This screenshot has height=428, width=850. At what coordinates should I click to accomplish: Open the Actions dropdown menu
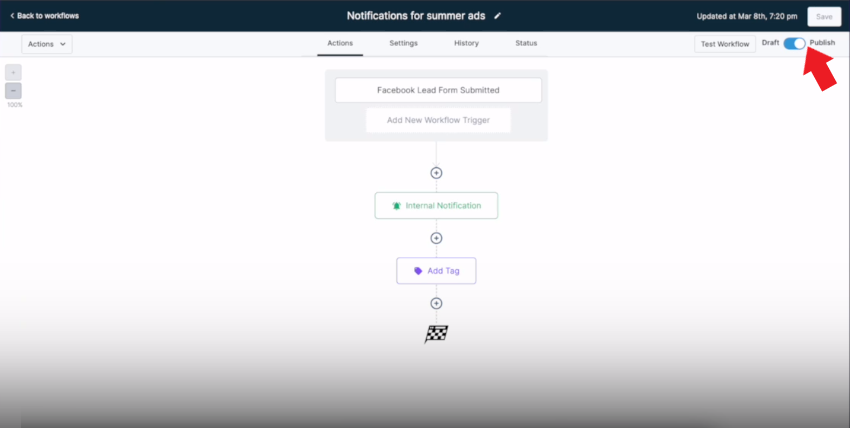[47, 44]
